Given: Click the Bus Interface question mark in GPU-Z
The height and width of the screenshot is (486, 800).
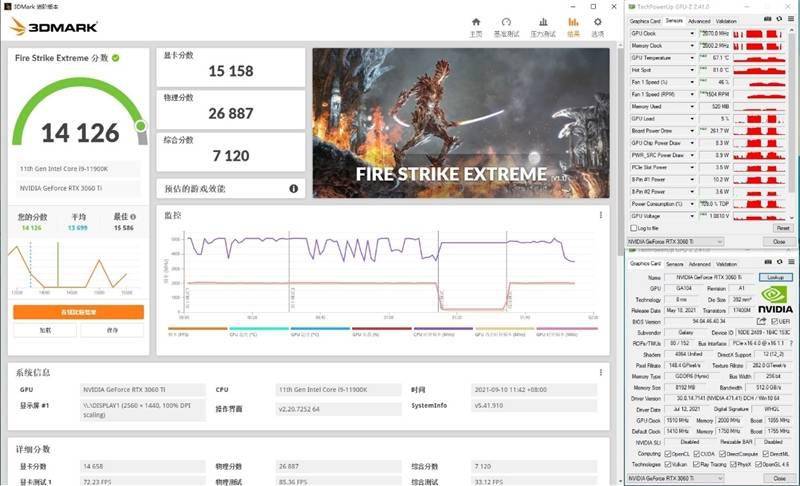Looking at the screenshot, I should click(791, 343).
